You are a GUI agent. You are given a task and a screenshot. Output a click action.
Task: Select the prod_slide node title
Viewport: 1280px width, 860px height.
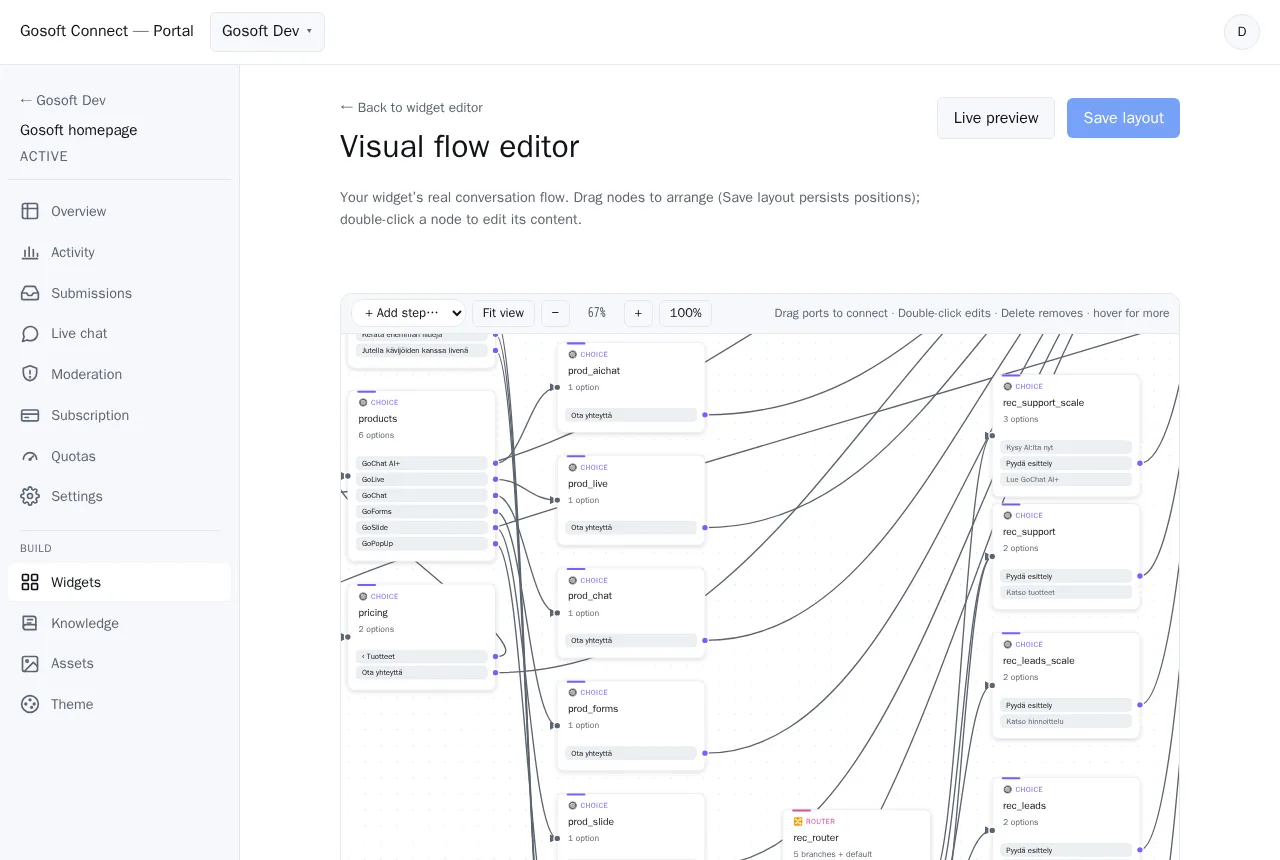pyautogui.click(x=591, y=822)
